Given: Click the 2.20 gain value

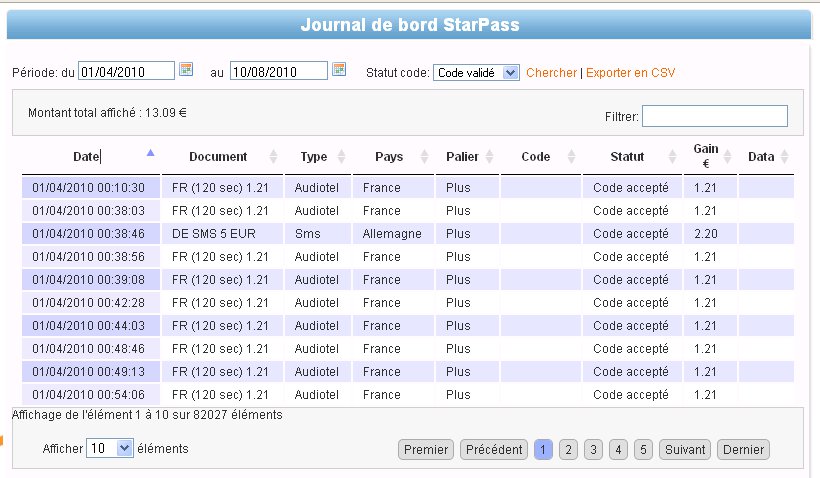Looking at the screenshot, I should [705, 233].
